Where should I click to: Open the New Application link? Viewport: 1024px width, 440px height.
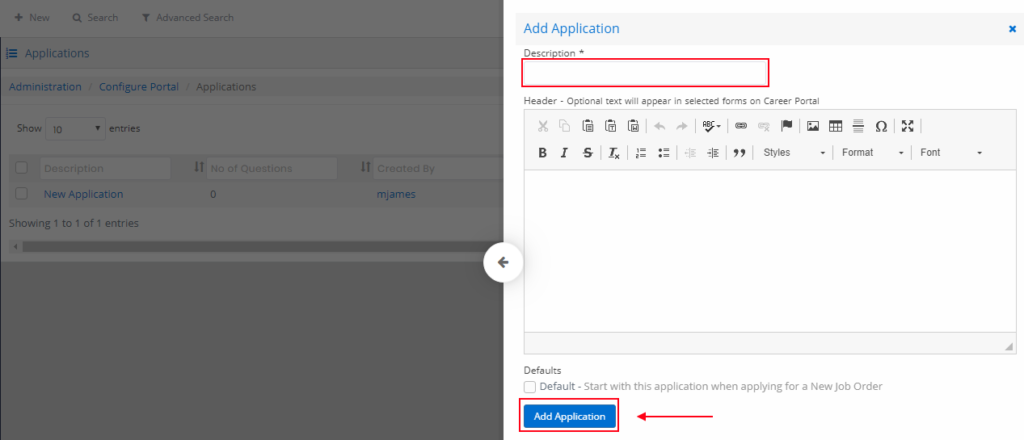coord(83,194)
